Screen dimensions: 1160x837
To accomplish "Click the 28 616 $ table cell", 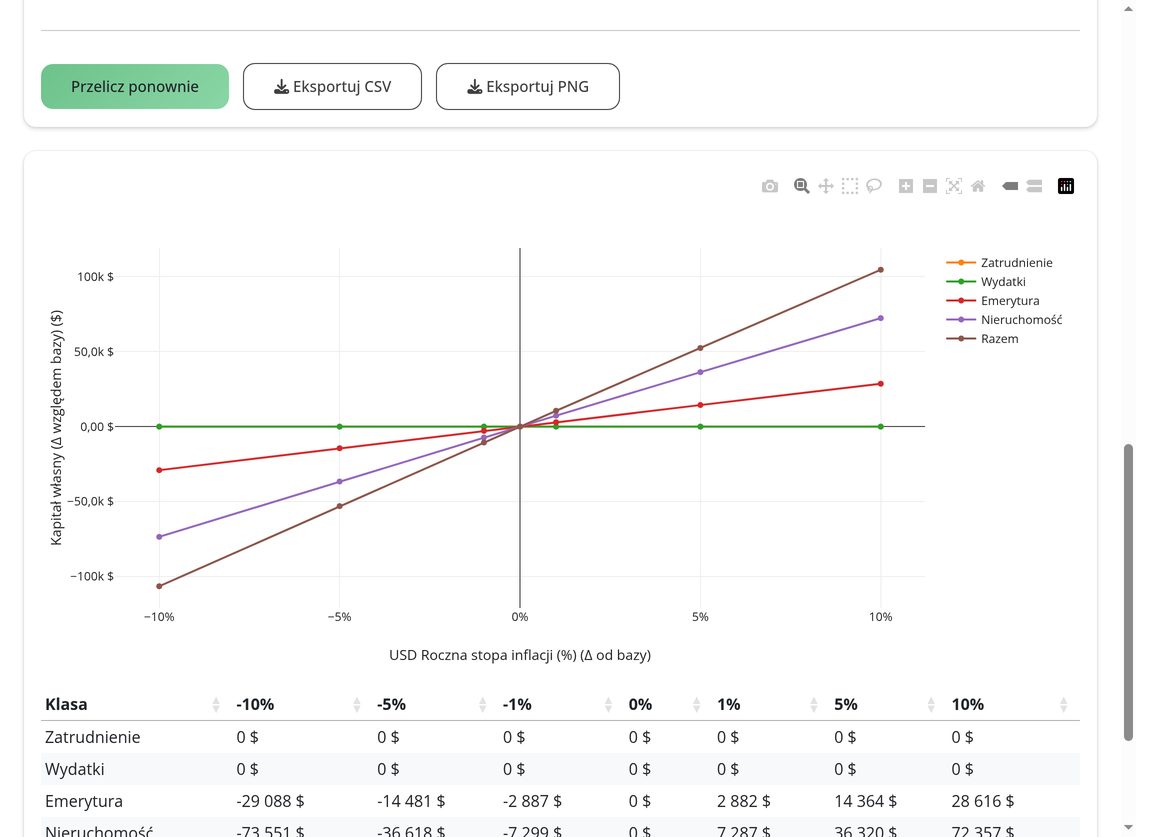I will click(x=982, y=801).
